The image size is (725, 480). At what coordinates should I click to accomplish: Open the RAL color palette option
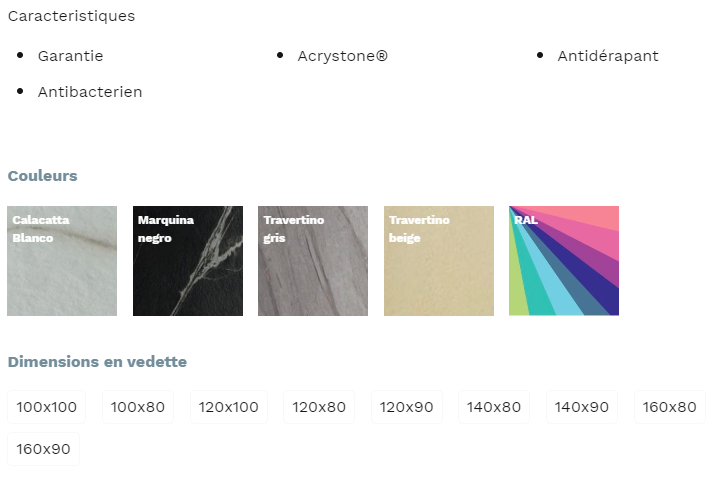[x=564, y=261]
